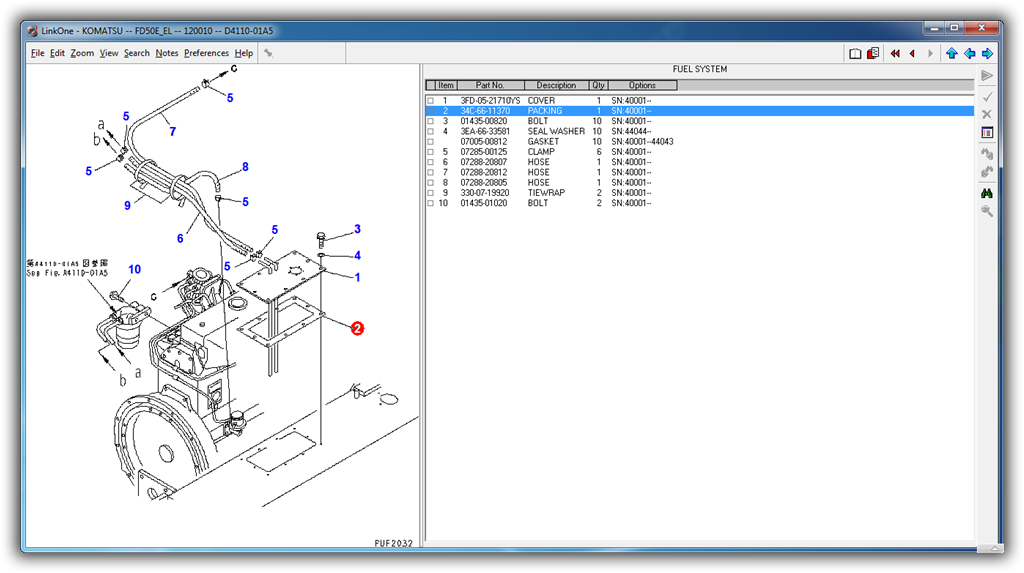Open the Zoom menu
Image resolution: width=1024 pixels, height=573 pixels.
pos(82,53)
